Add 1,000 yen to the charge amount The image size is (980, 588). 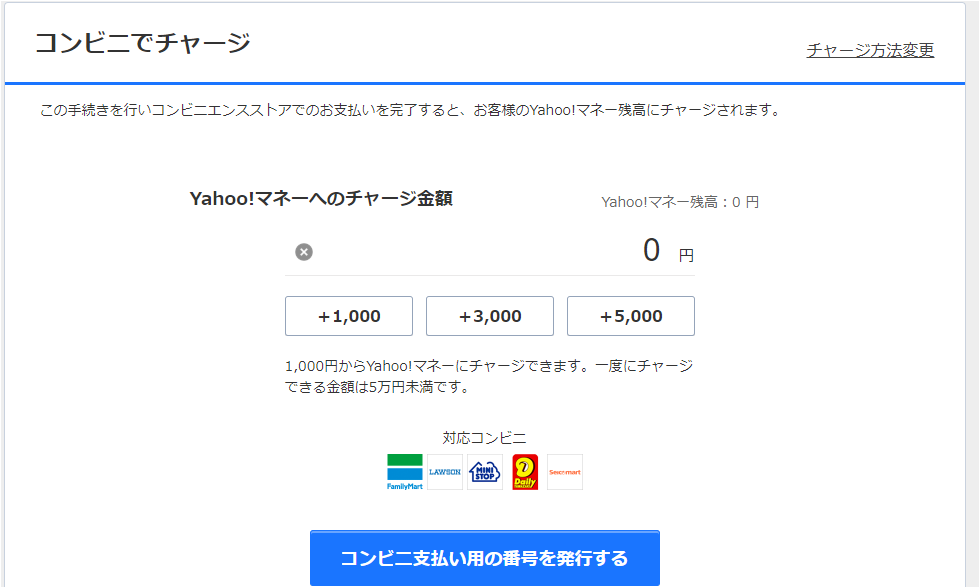pyautogui.click(x=349, y=316)
